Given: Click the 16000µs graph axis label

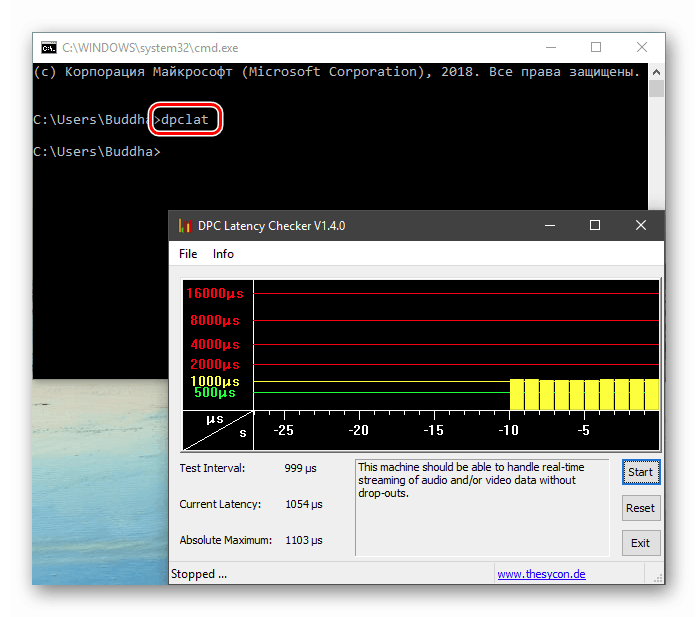Looking at the screenshot, I should coord(215,293).
